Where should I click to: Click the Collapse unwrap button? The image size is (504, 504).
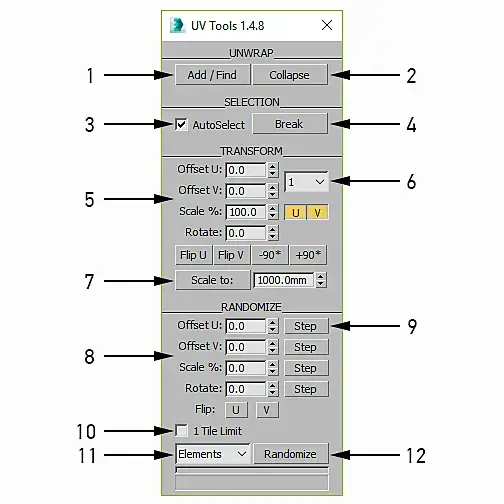pyautogui.click(x=290, y=75)
